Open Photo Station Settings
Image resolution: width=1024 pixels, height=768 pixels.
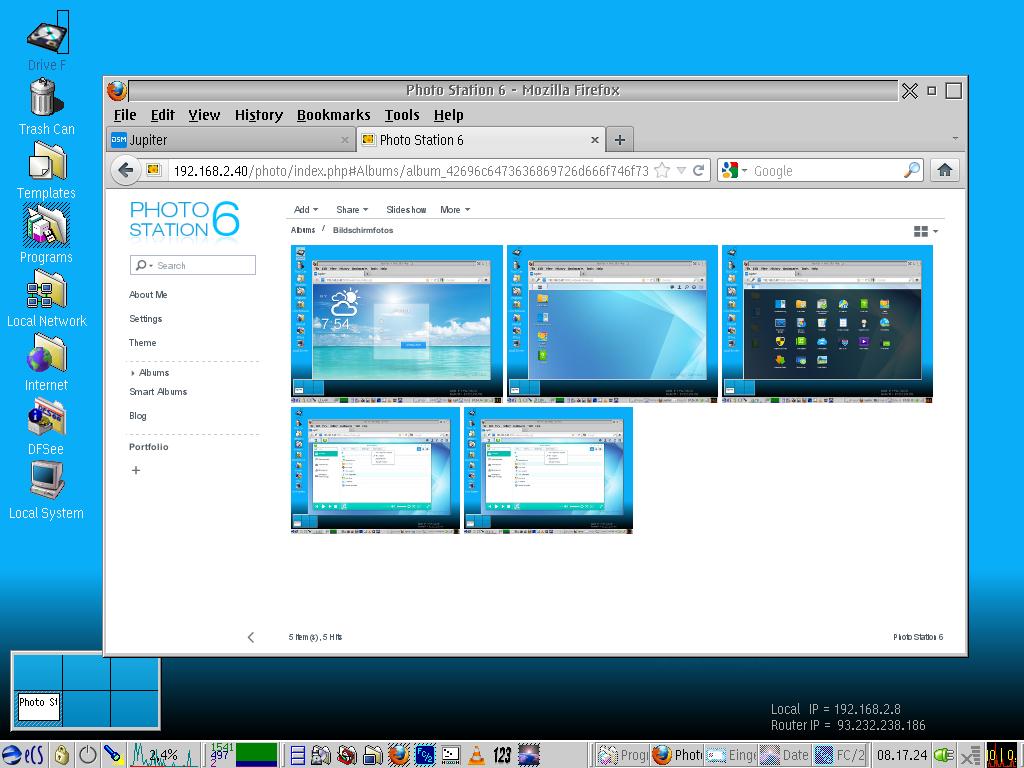[146, 319]
